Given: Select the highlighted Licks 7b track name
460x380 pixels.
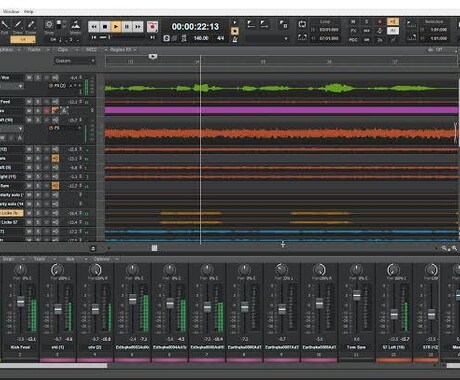Looking at the screenshot, I should click(x=12, y=213).
